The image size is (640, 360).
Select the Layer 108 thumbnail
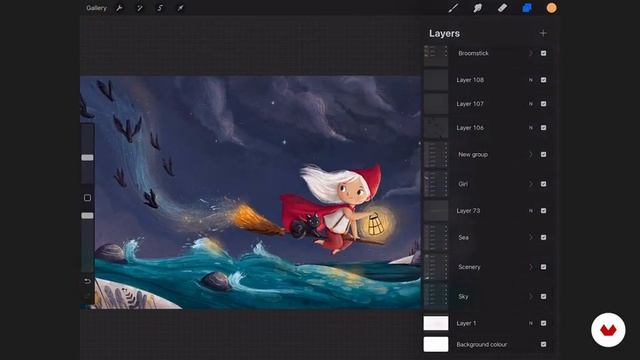click(x=436, y=80)
